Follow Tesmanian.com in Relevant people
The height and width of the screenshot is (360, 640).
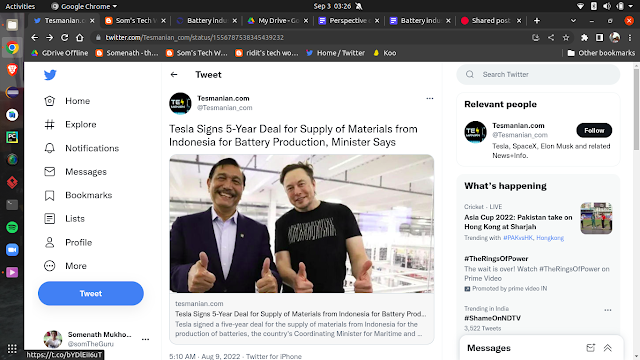point(594,131)
